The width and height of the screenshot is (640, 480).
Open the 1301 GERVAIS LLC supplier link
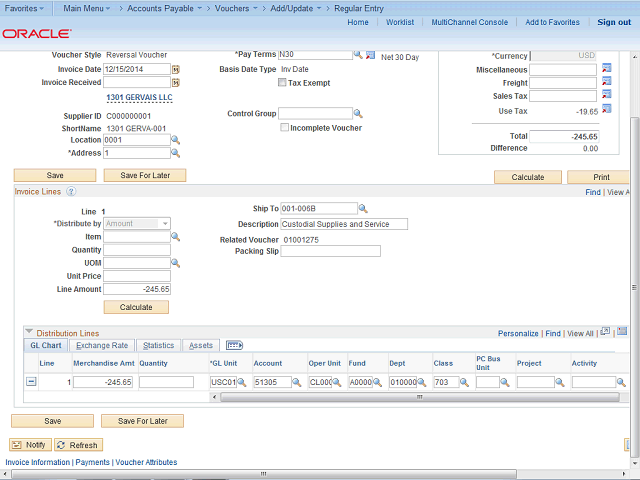(x=137, y=98)
